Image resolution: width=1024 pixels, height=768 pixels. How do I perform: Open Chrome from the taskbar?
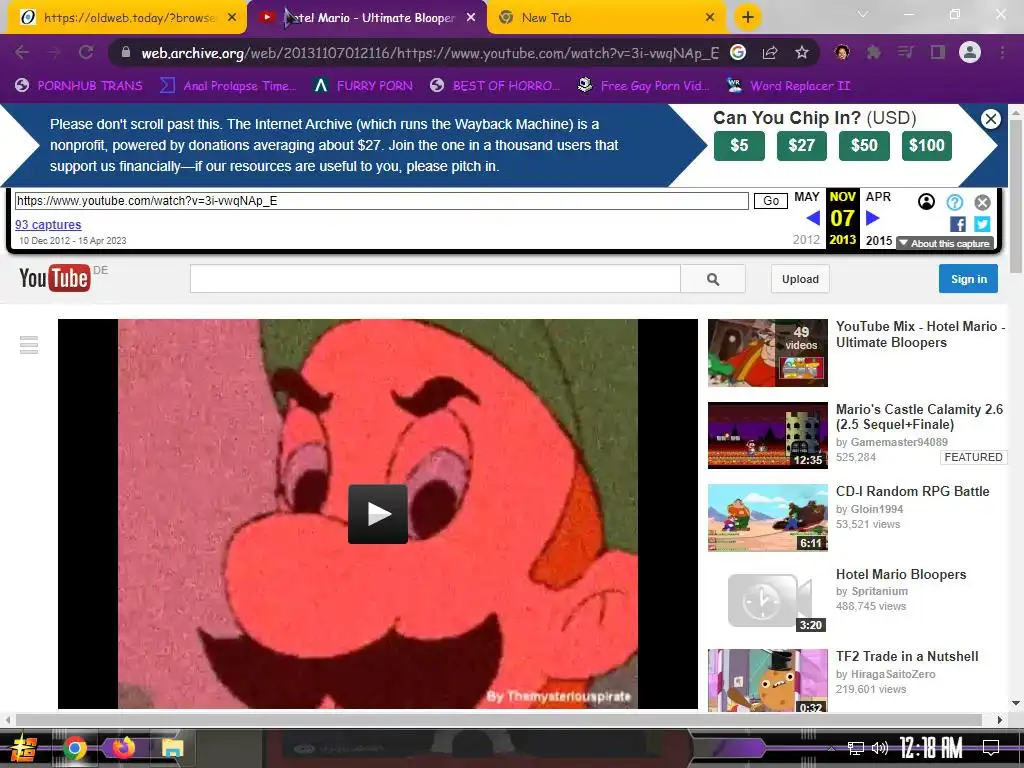(74, 748)
